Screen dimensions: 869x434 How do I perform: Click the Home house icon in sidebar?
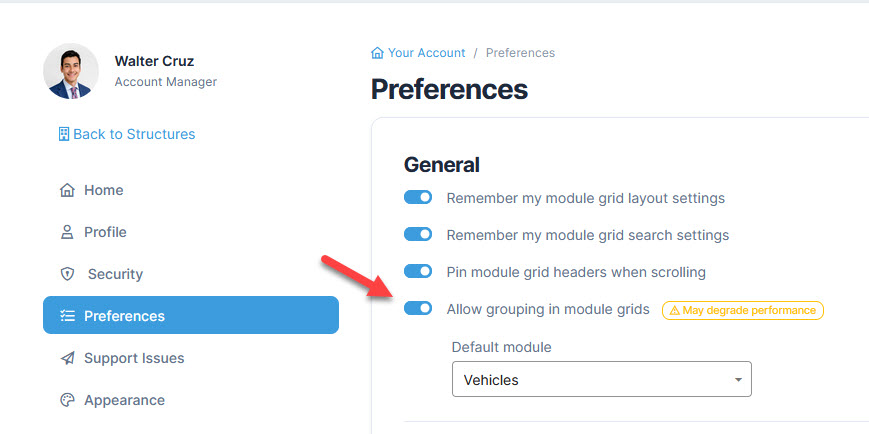(x=67, y=190)
